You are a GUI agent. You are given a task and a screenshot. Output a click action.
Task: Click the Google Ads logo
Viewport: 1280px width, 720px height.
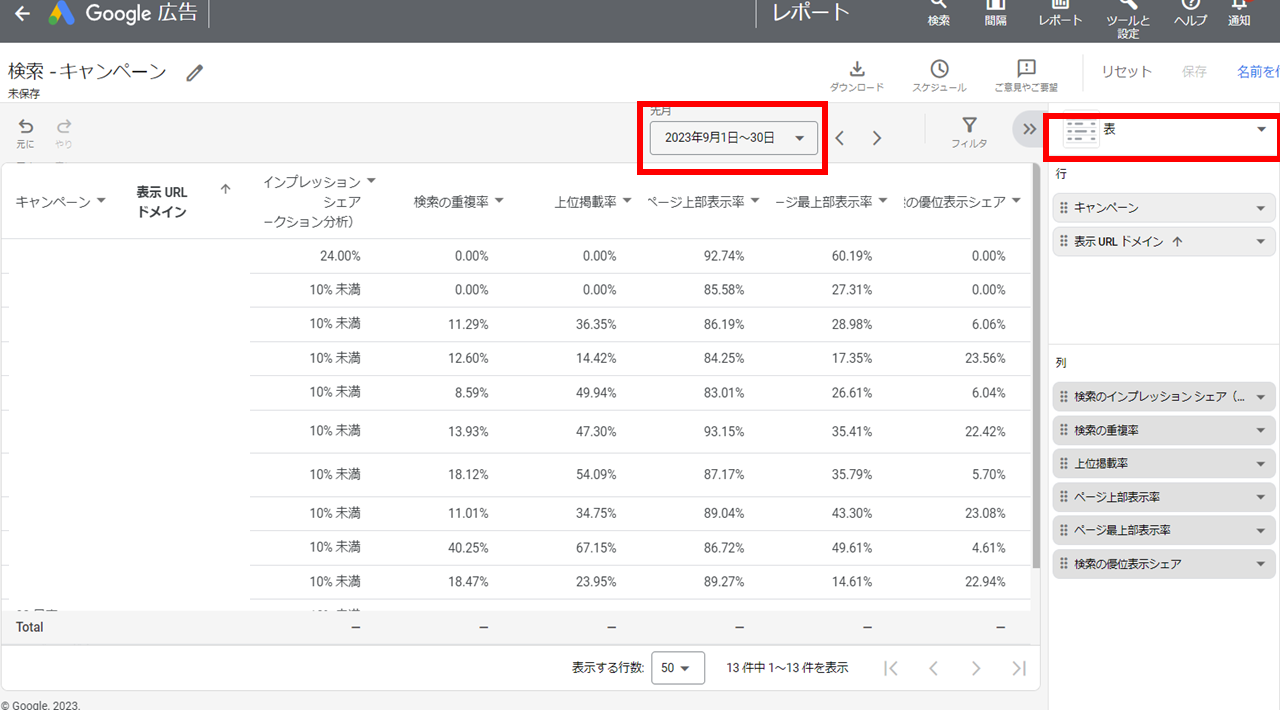[63, 13]
